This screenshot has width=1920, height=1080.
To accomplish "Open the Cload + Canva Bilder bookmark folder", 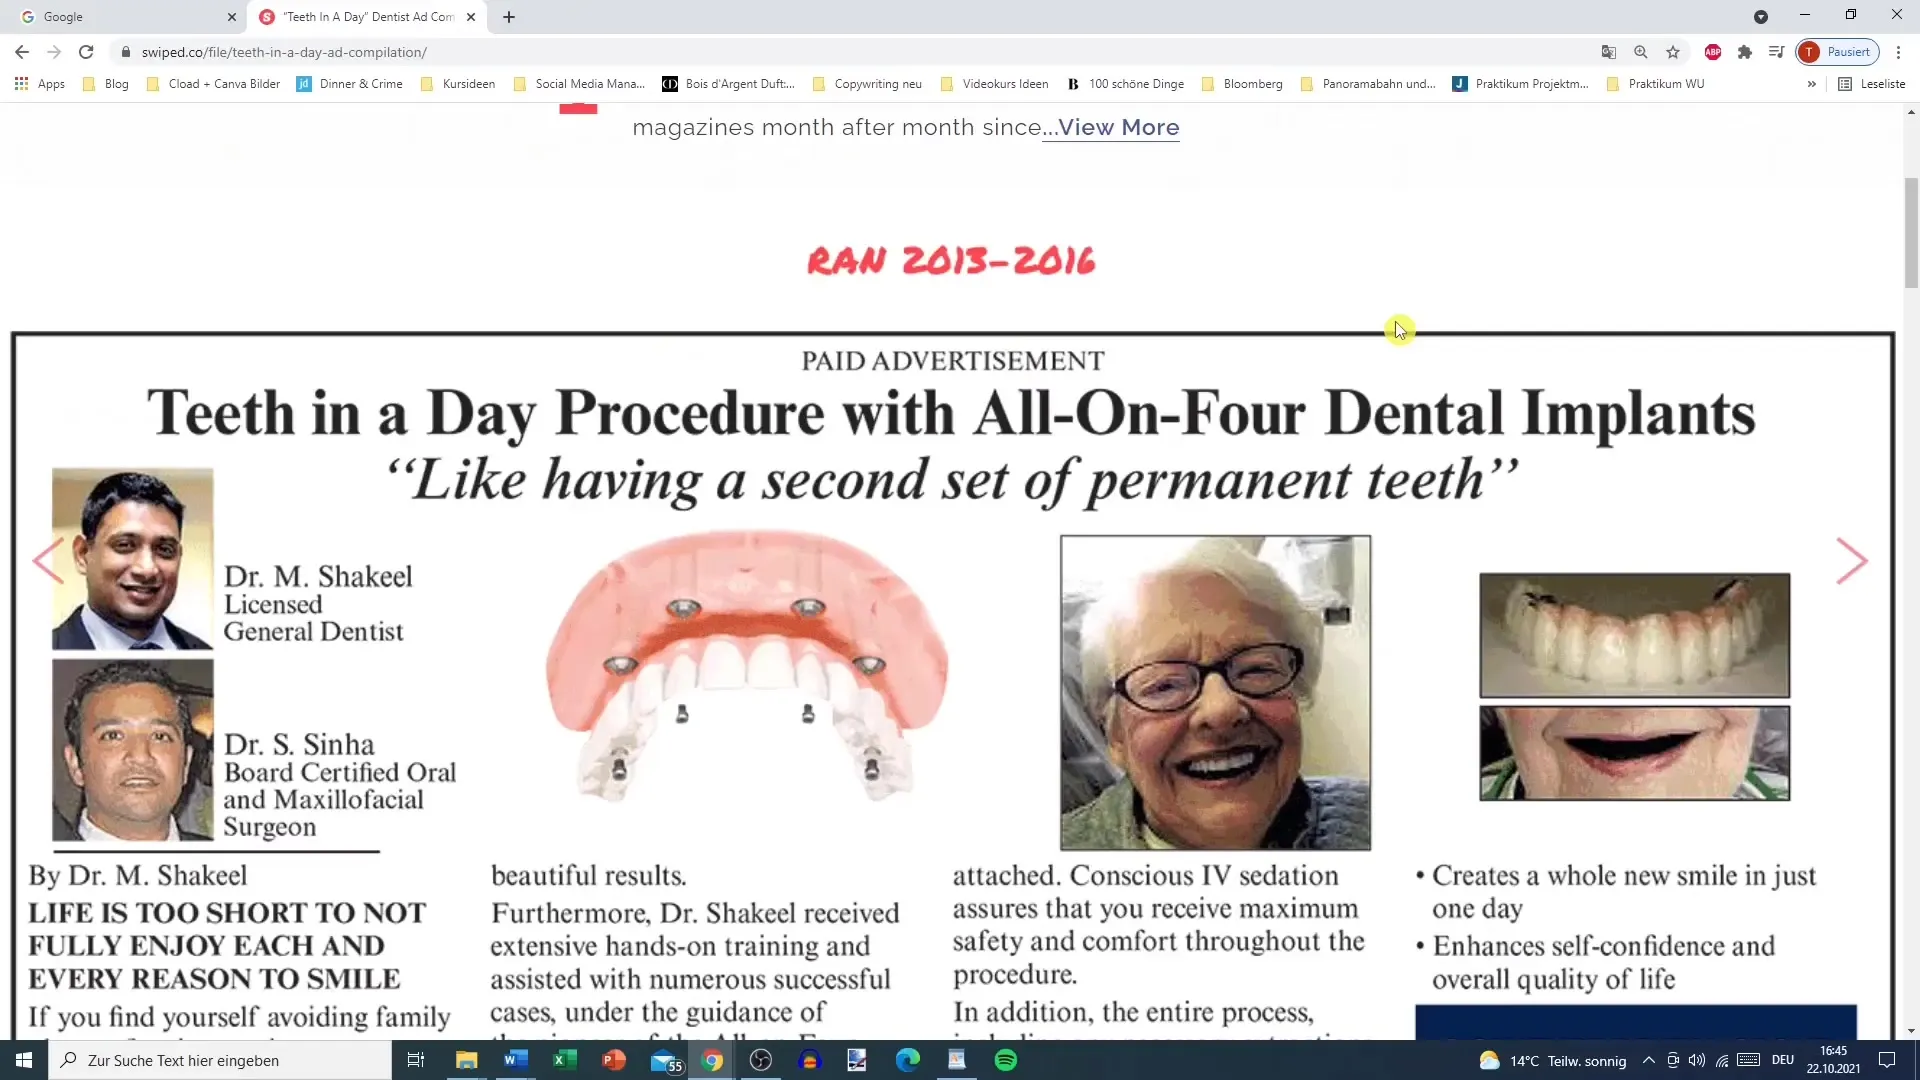I will 214,84.
